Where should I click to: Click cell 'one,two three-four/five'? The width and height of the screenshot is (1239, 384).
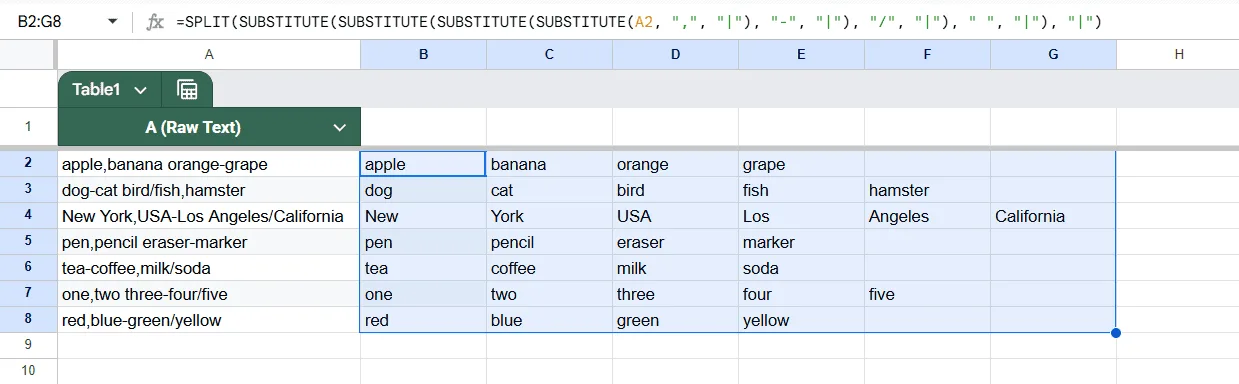pos(209,294)
